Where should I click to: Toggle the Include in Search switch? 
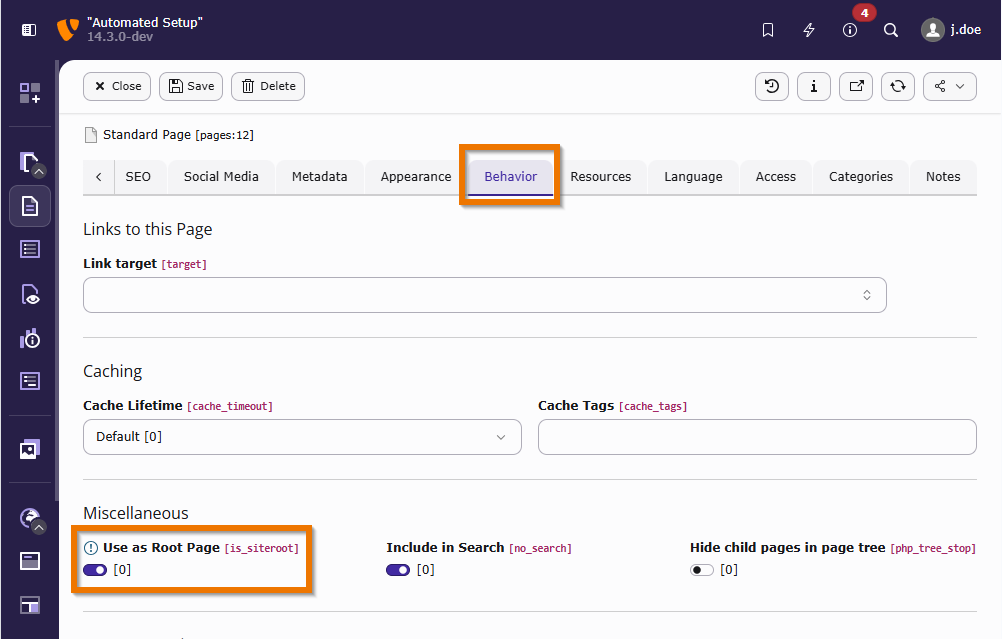398,570
